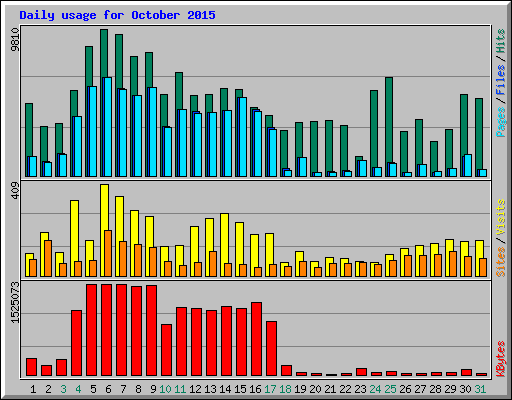Click the red KBytes bar for day 10

(x=167, y=350)
